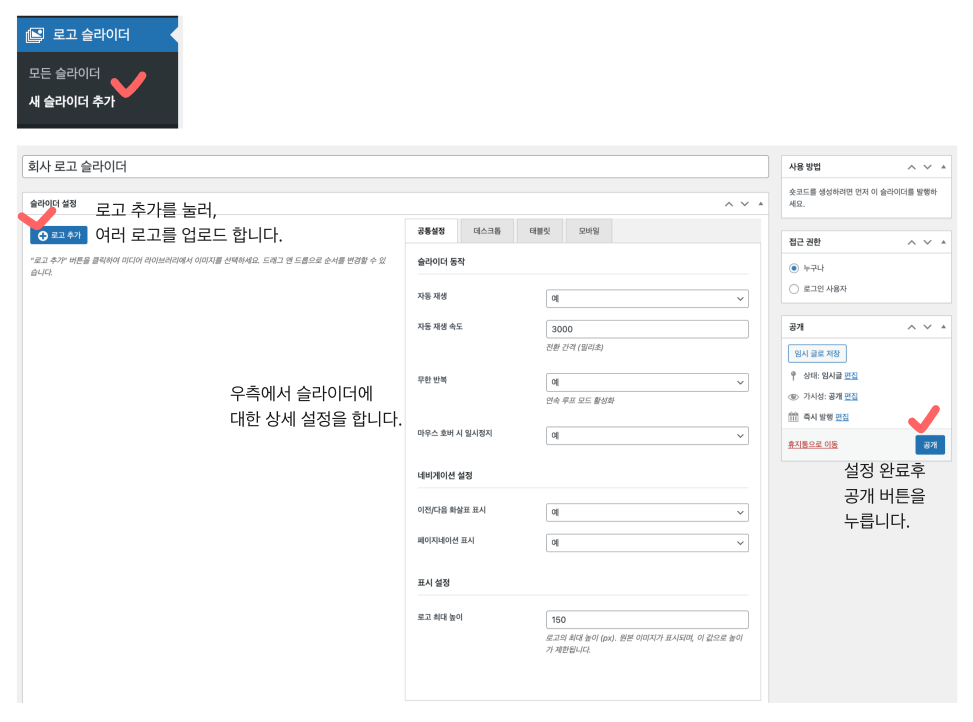Click the 로고 추가 button
The height and width of the screenshot is (722, 973).
pos(59,235)
